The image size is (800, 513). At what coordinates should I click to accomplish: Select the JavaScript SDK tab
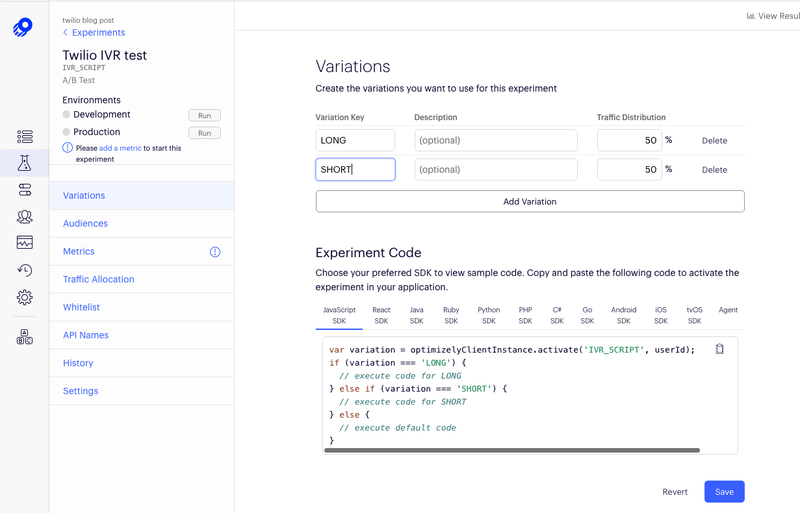pyautogui.click(x=339, y=315)
